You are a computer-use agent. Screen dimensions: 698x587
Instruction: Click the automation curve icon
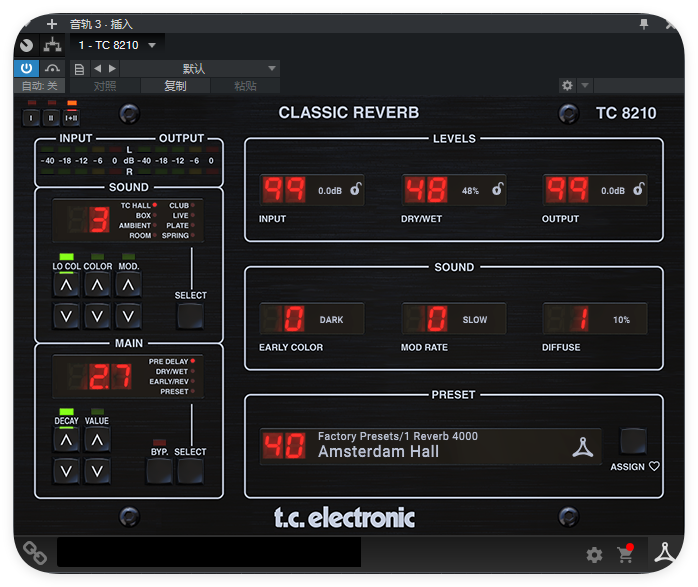[52, 69]
